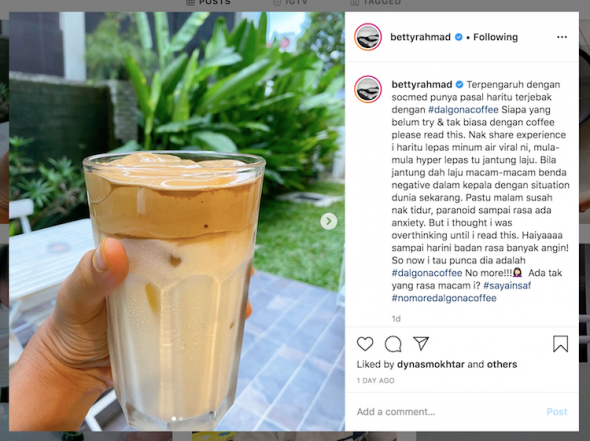Open bettyrahmad's profile picture in header

(368, 37)
